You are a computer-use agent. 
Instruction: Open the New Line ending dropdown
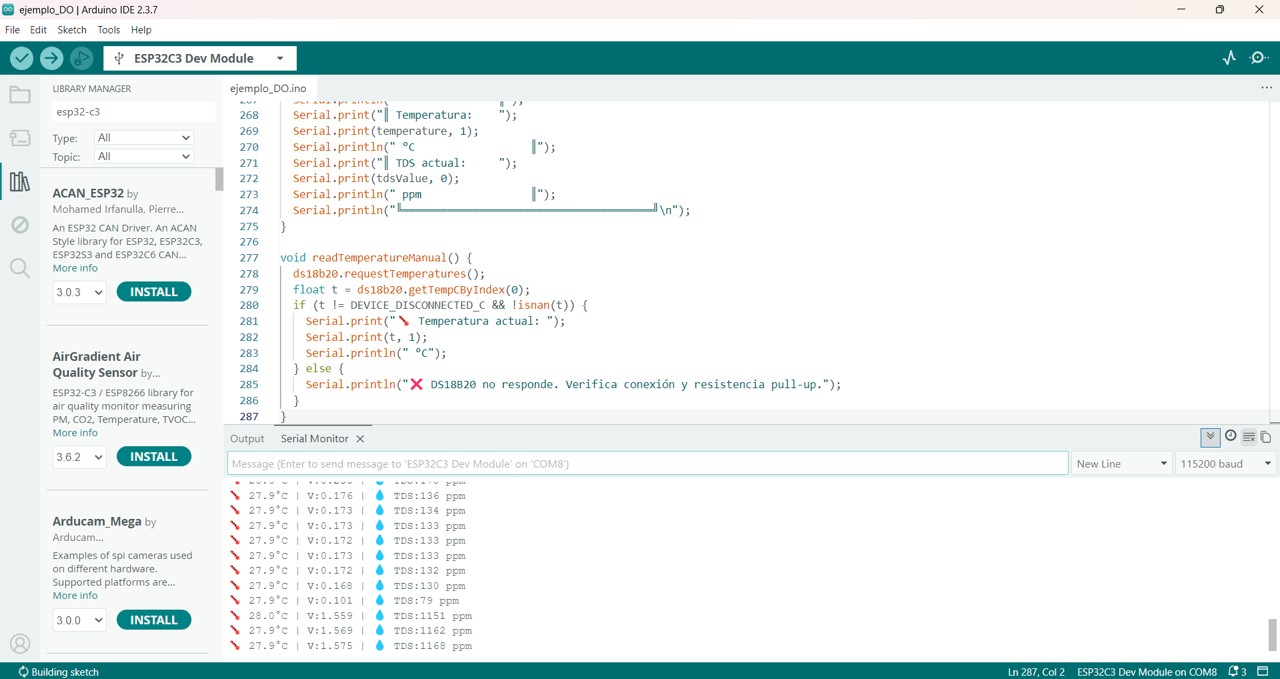coord(1121,464)
